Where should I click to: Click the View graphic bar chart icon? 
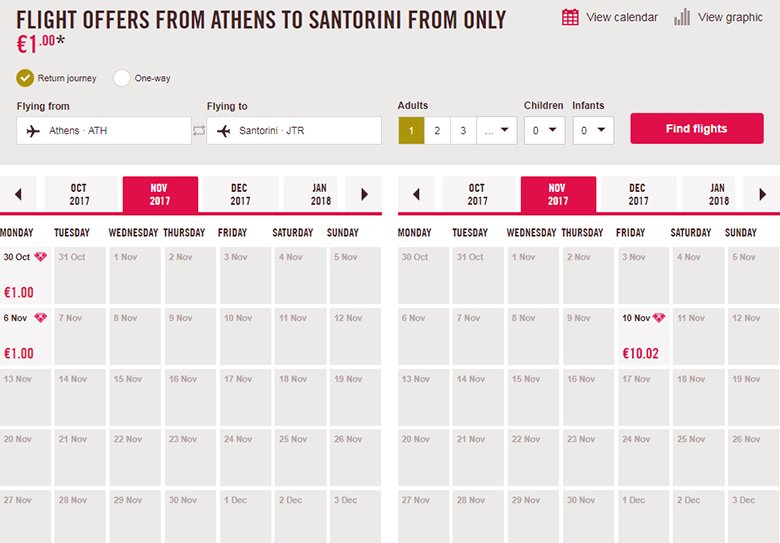(x=682, y=17)
